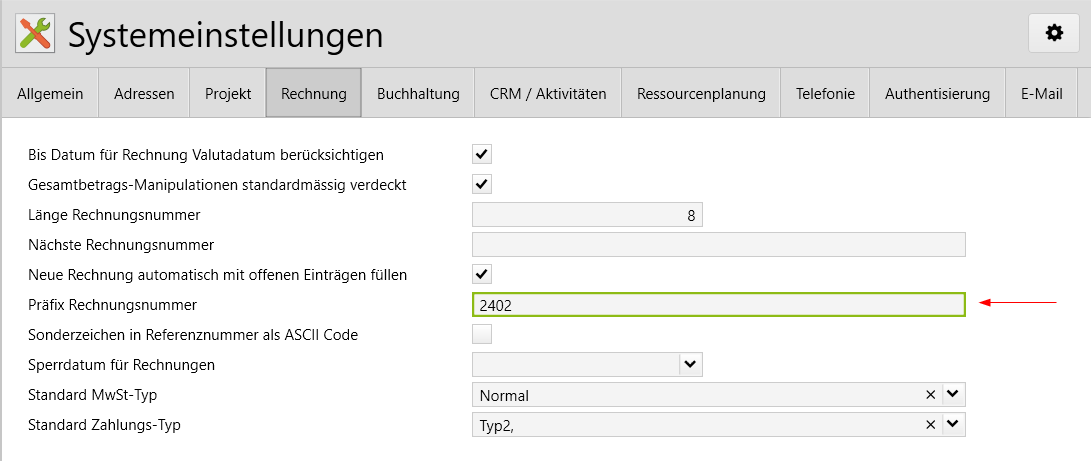Clear the Standard MwSt-Typ selection
This screenshot has width=1092, height=474.
[x=930, y=395]
